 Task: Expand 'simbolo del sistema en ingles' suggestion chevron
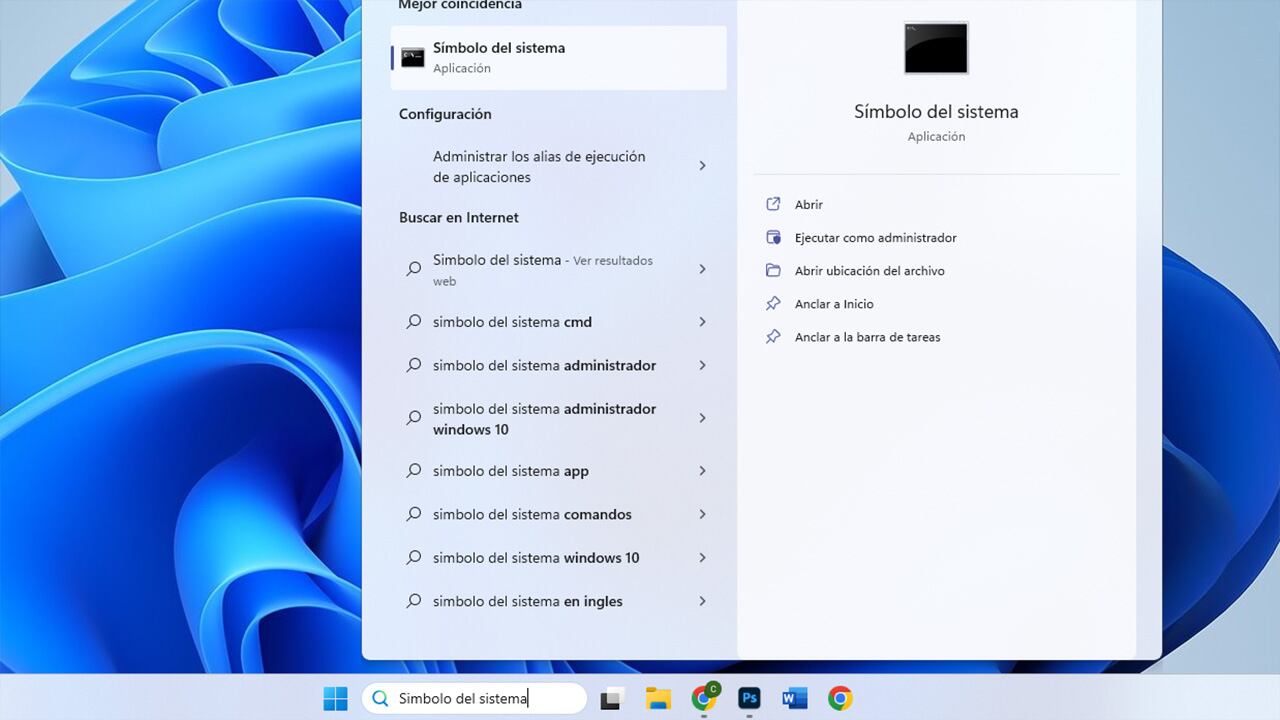(x=702, y=601)
